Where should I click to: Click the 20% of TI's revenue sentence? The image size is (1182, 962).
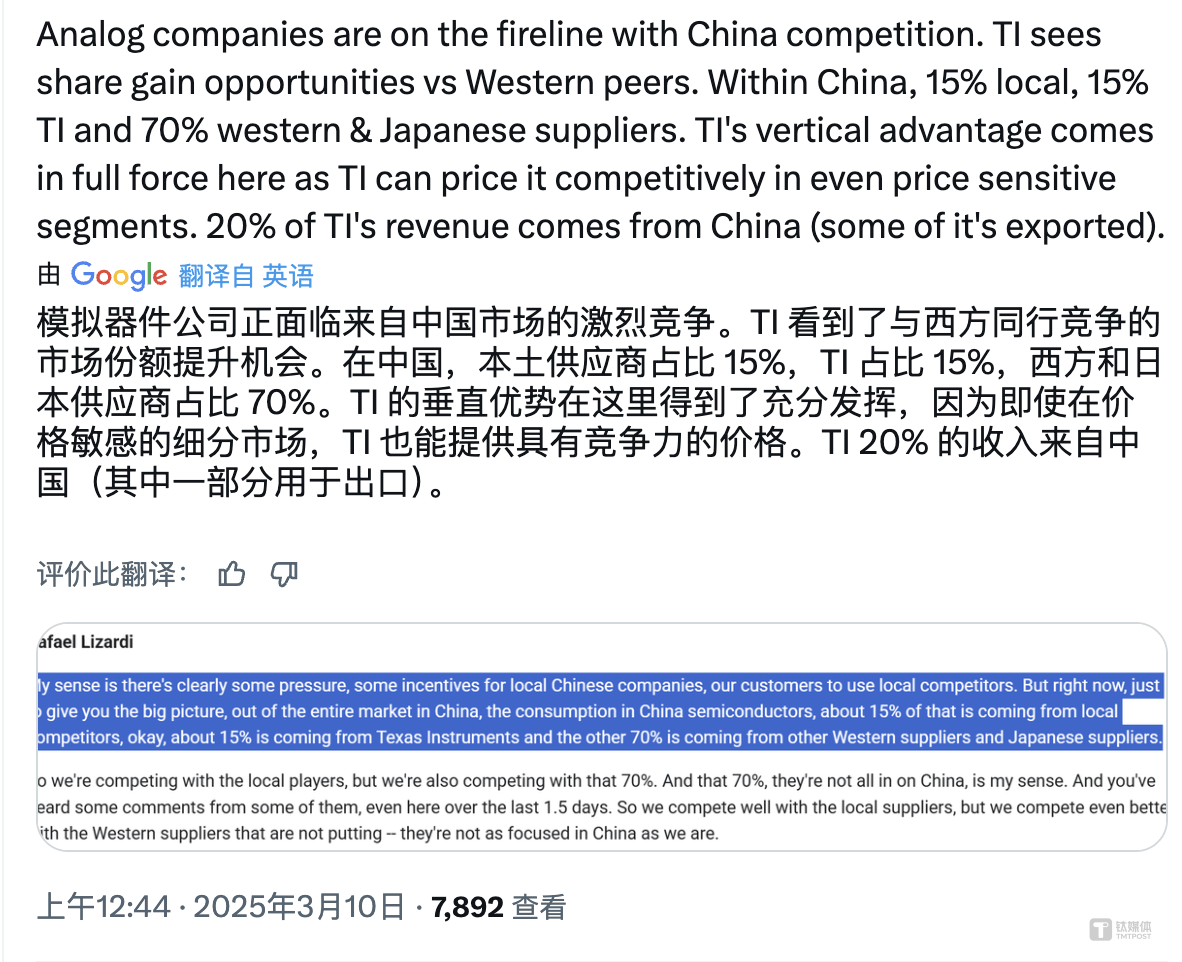[685, 226]
